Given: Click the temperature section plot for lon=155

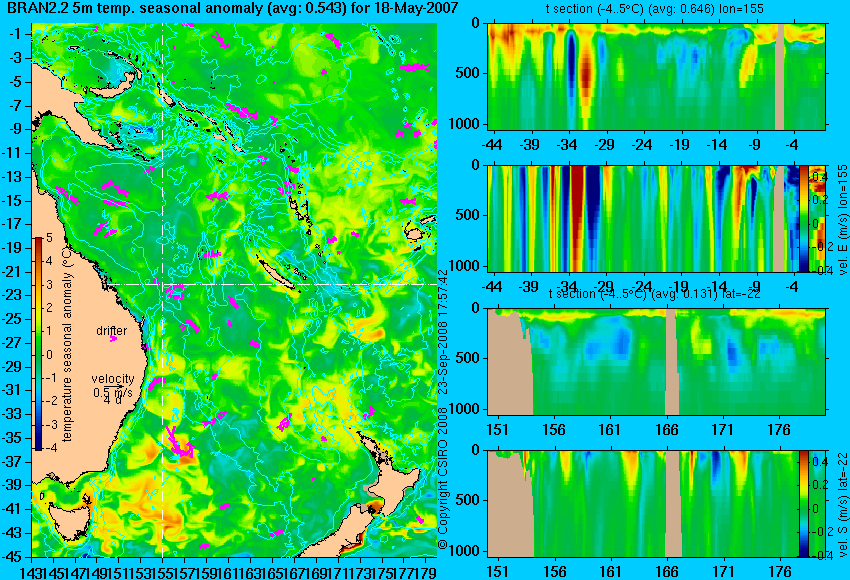Looking at the screenshot, I should point(656,76).
